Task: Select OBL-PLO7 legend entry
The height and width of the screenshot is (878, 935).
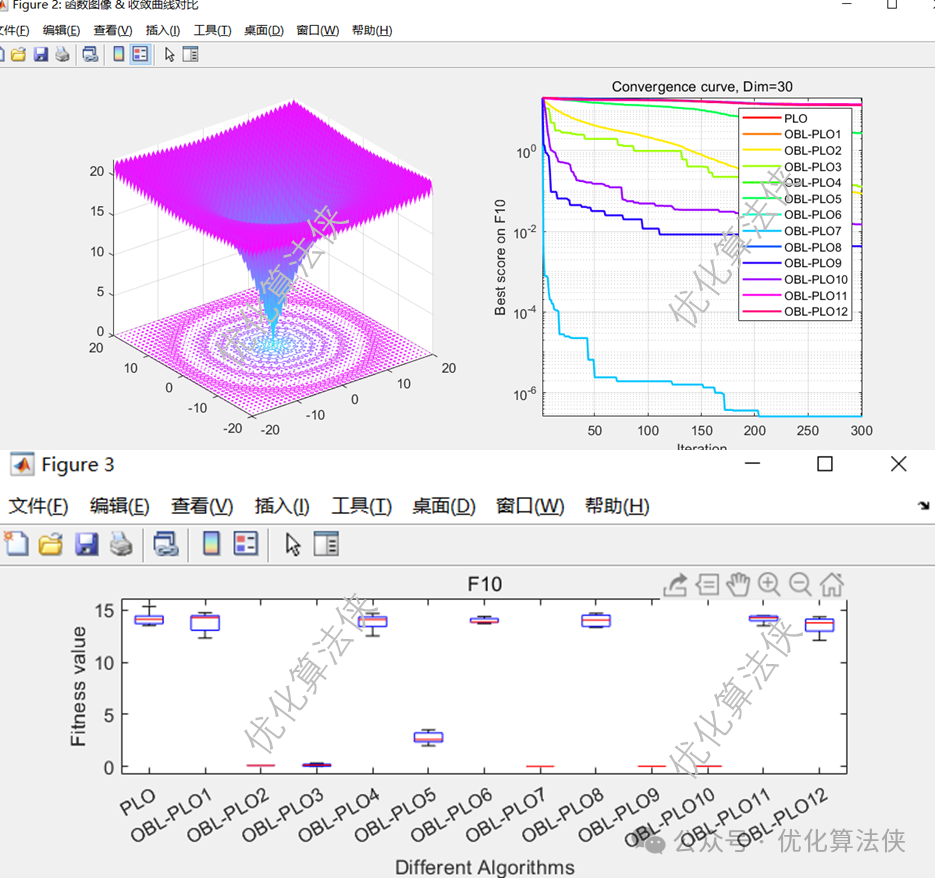Action: (x=792, y=231)
